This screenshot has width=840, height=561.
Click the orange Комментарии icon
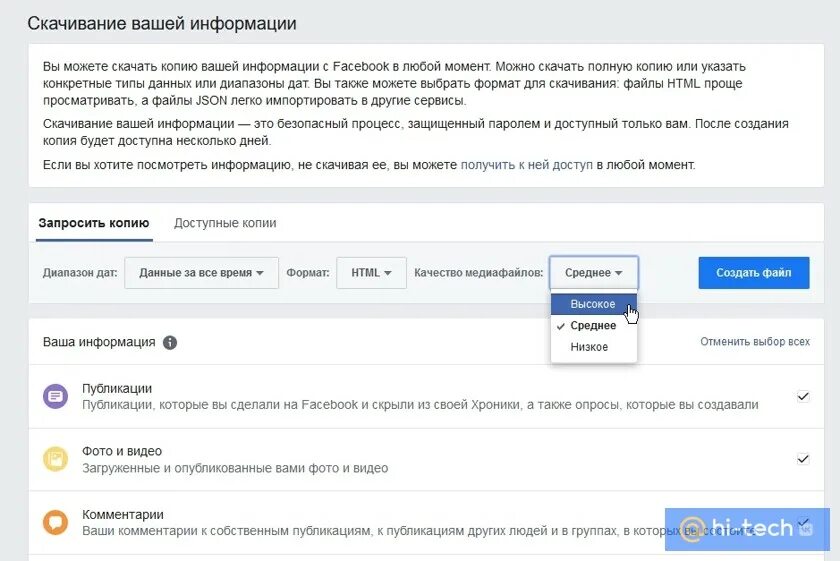click(x=55, y=522)
